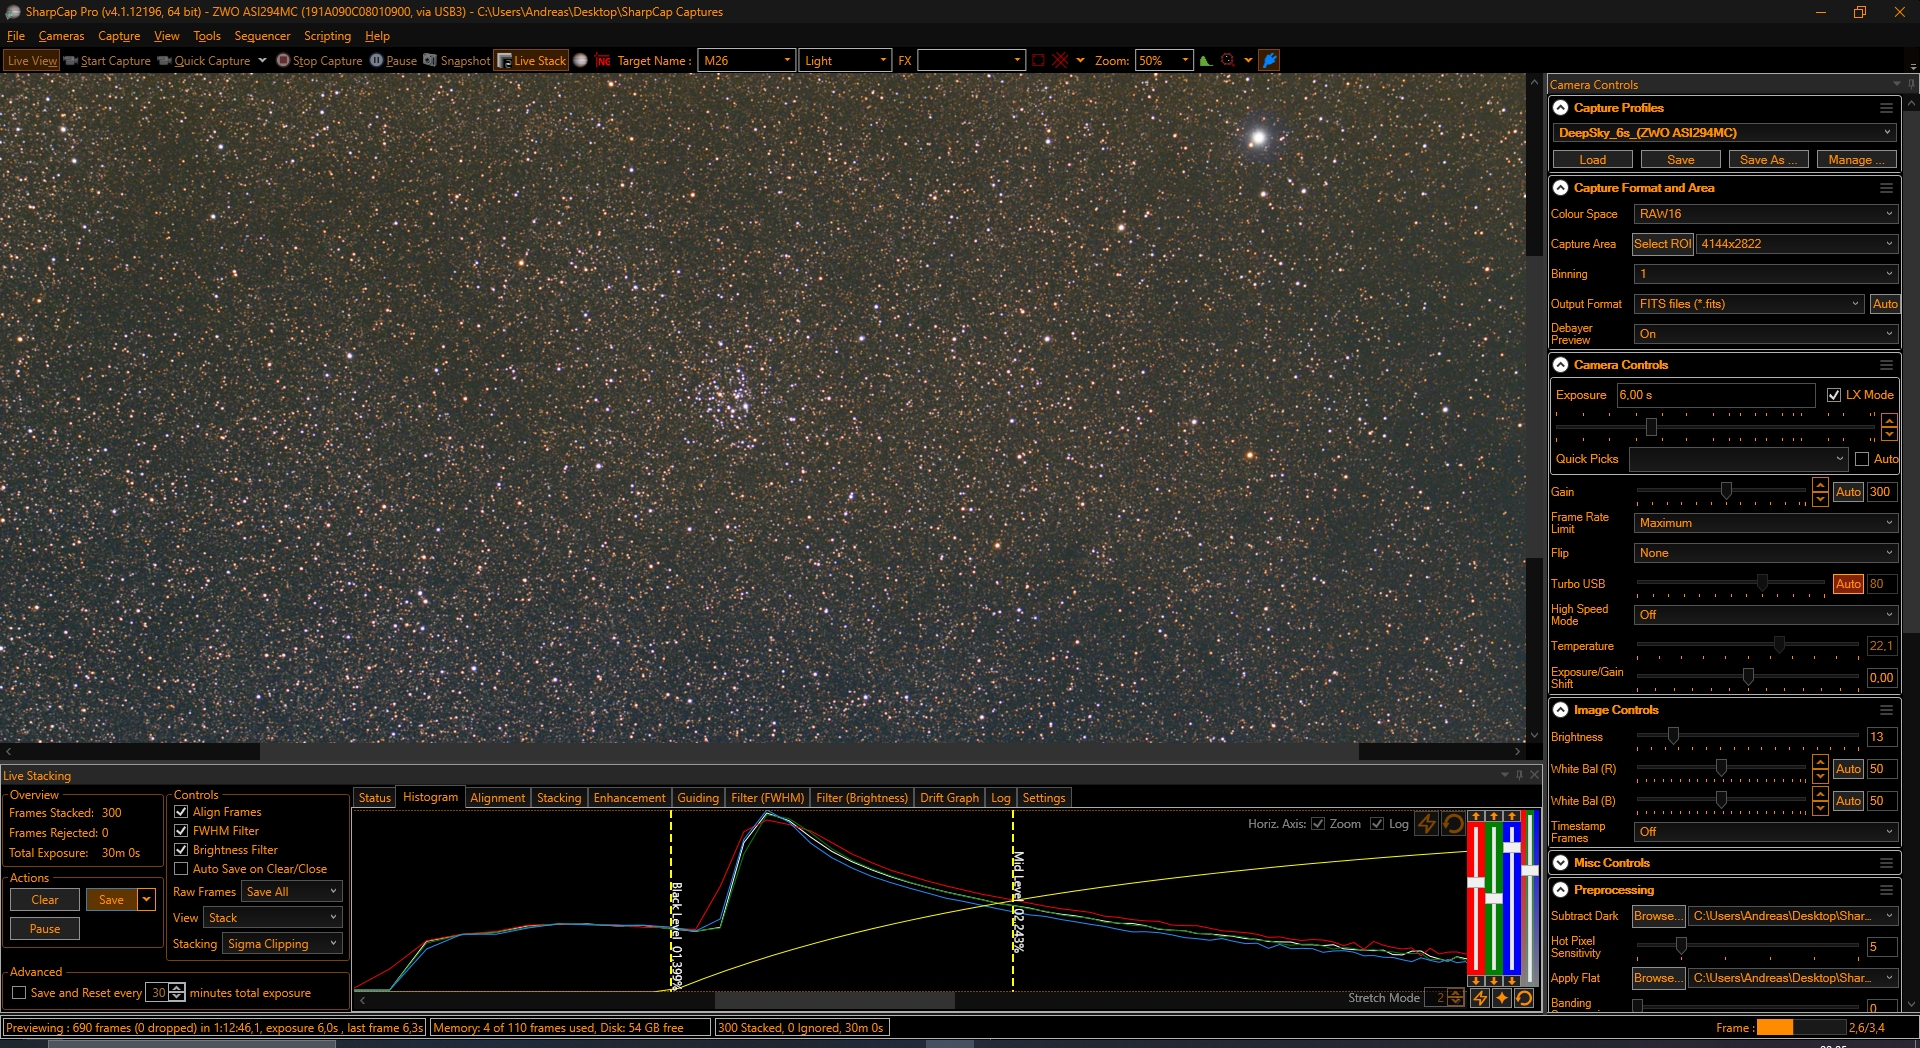Uncheck Align Frames
This screenshot has height=1048, width=1920.
pos(181,812)
